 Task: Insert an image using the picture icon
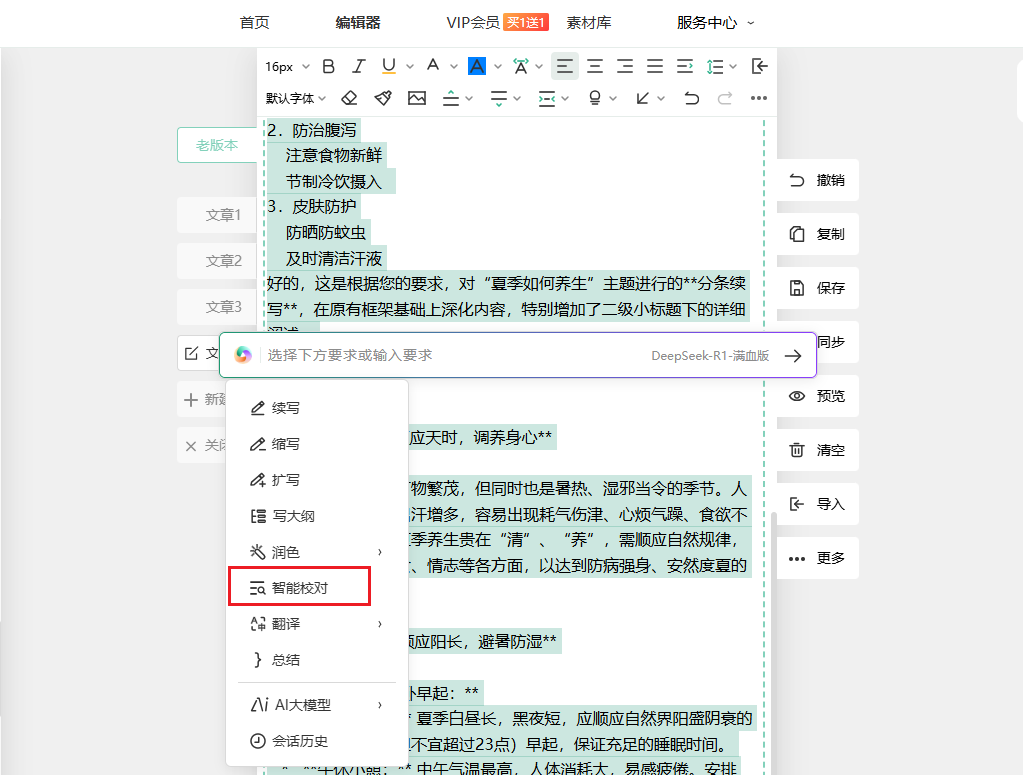[417, 99]
